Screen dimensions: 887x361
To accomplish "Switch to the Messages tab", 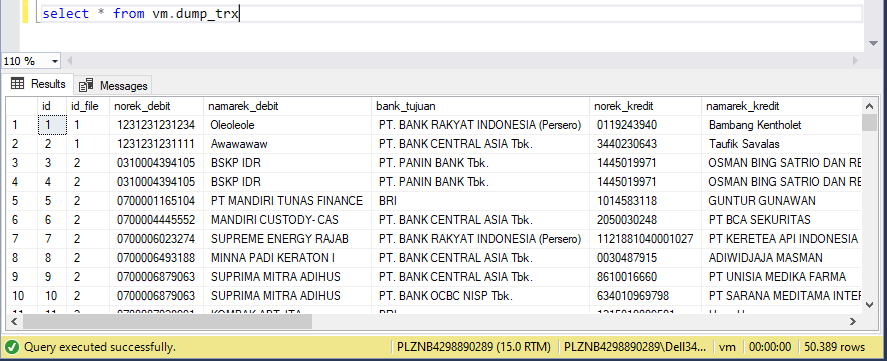I will tap(113, 85).
